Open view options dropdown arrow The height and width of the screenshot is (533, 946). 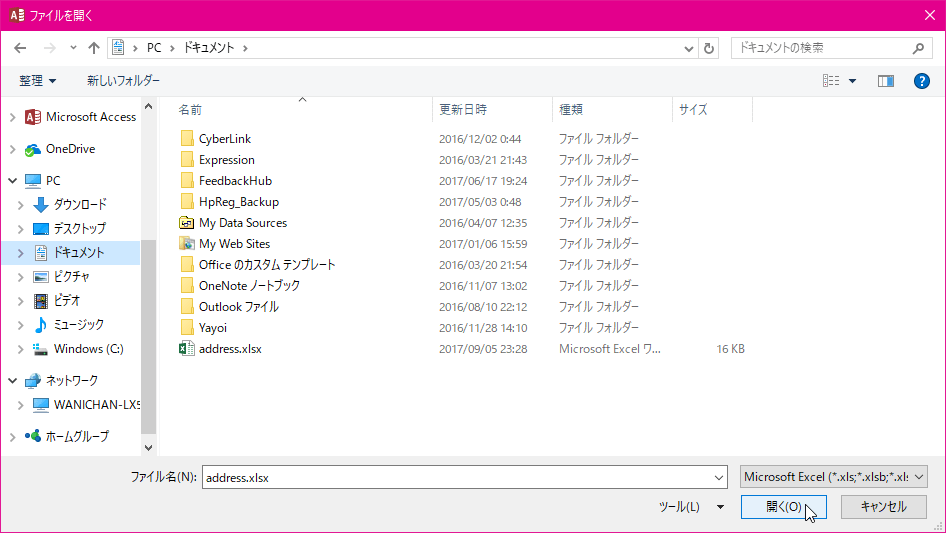(852, 81)
